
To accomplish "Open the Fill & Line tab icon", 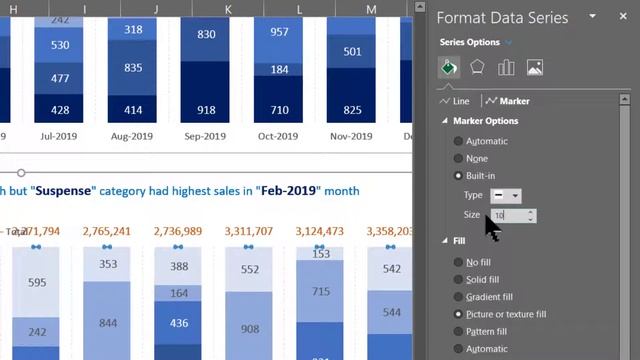I will click(x=449, y=67).
